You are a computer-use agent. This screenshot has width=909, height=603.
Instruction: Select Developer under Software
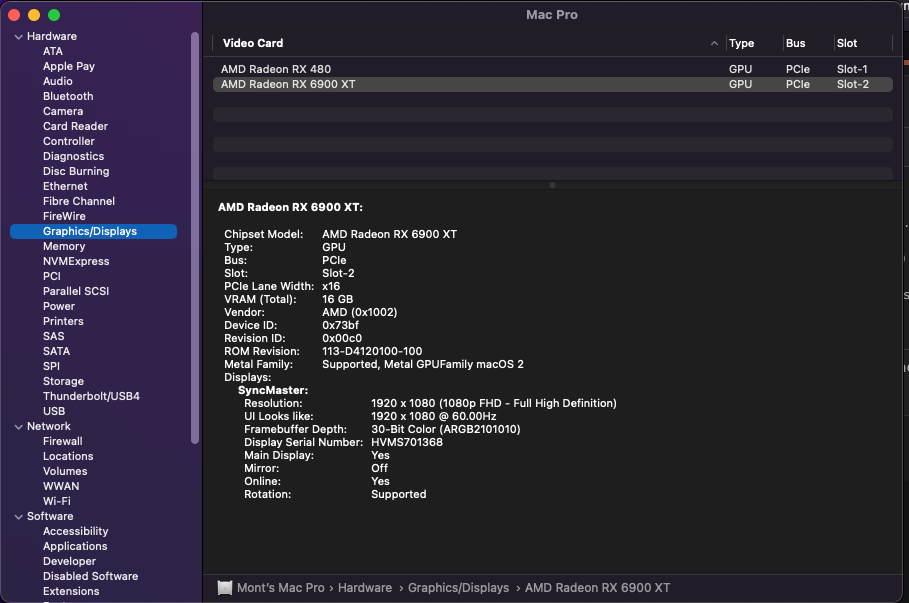point(69,561)
